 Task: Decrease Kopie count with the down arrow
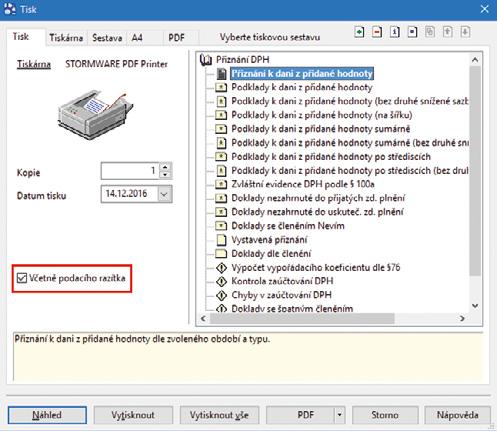(x=165, y=175)
